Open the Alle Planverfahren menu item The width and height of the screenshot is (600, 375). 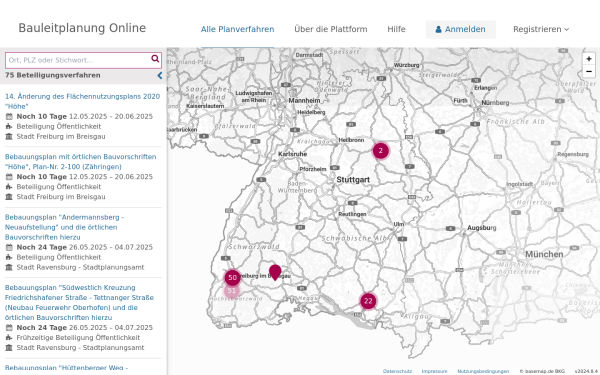[x=238, y=29]
